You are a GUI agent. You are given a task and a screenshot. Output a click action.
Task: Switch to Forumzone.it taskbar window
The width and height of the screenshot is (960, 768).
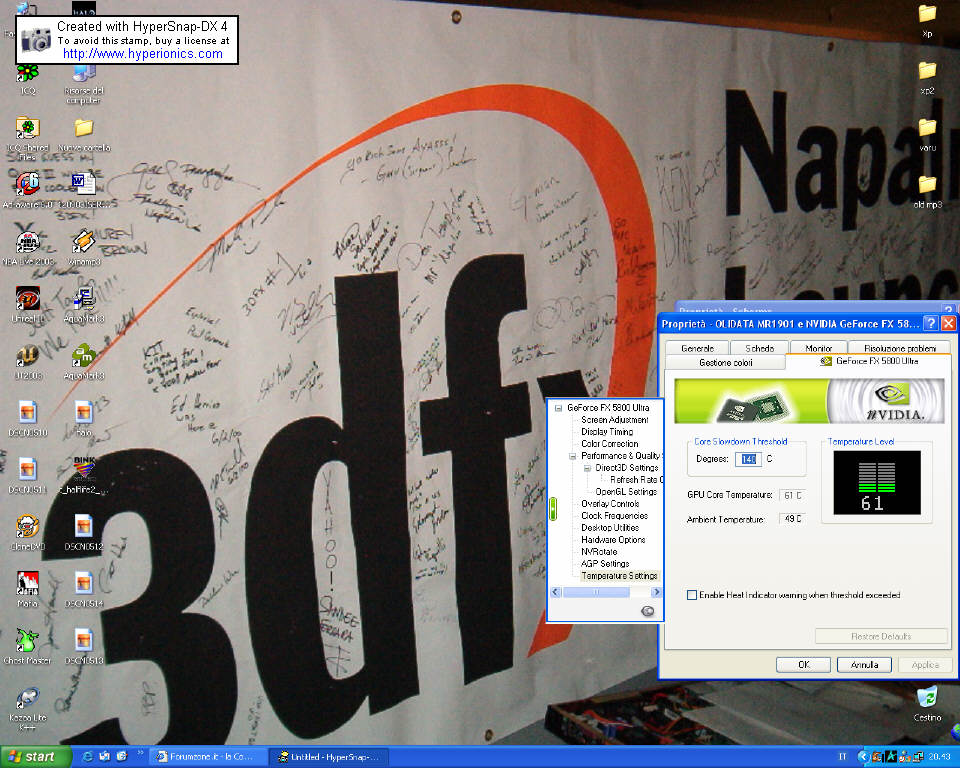[209, 757]
